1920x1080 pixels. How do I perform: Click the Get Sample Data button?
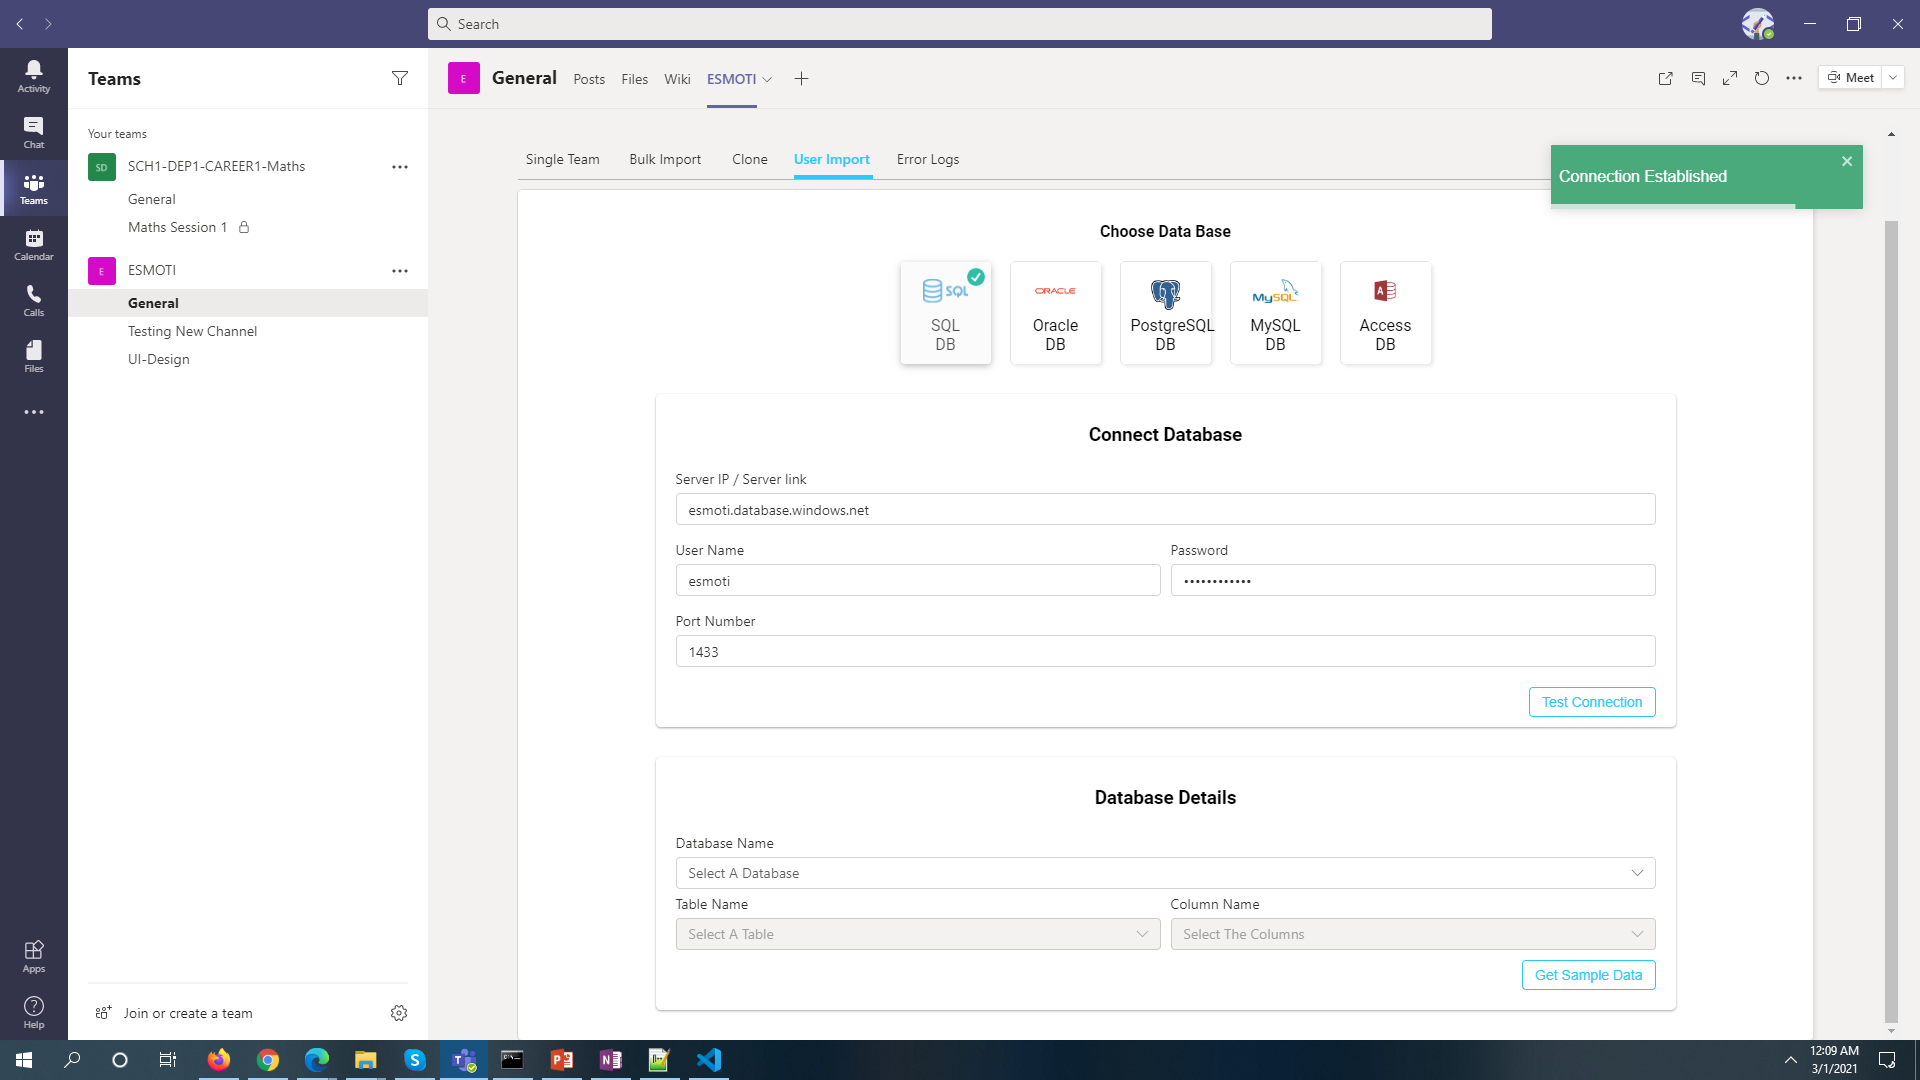pyautogui.click(x=1588, y=975)
